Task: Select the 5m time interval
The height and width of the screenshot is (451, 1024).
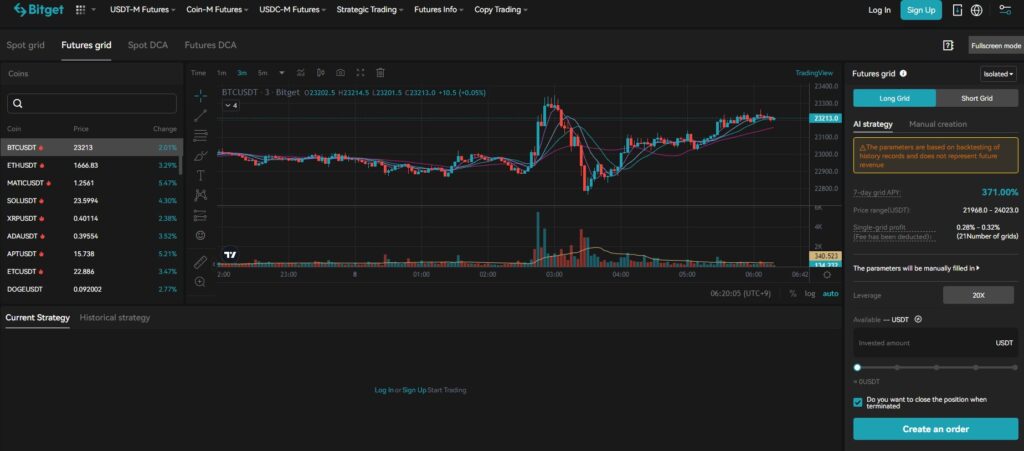Action: 263,73
